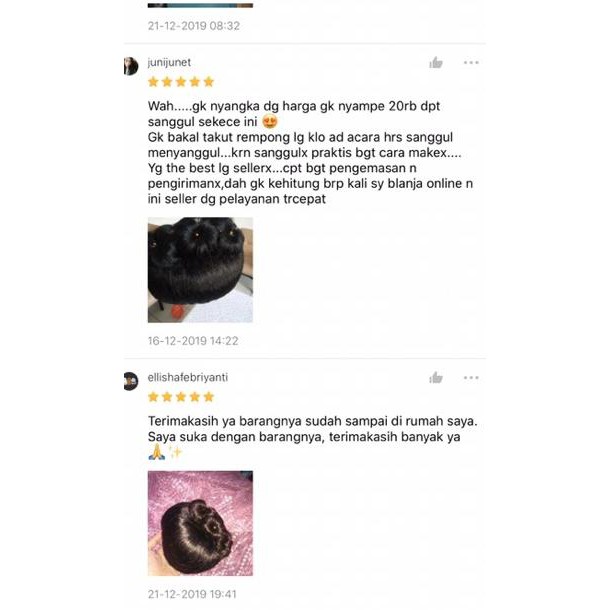Open three-dot menu on ellishafebriyanti's review
This screenshot has height=610, width=610.
[471, 377]
